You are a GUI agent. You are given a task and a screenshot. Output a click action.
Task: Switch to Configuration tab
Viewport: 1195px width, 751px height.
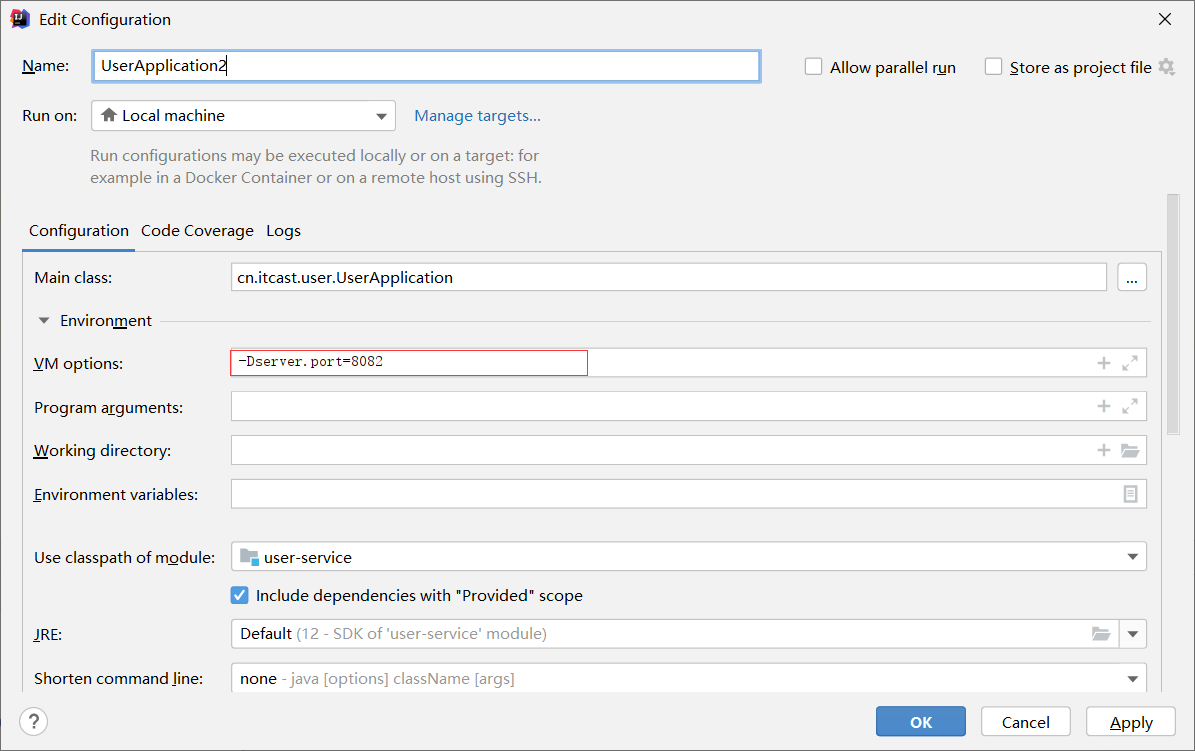78,231
